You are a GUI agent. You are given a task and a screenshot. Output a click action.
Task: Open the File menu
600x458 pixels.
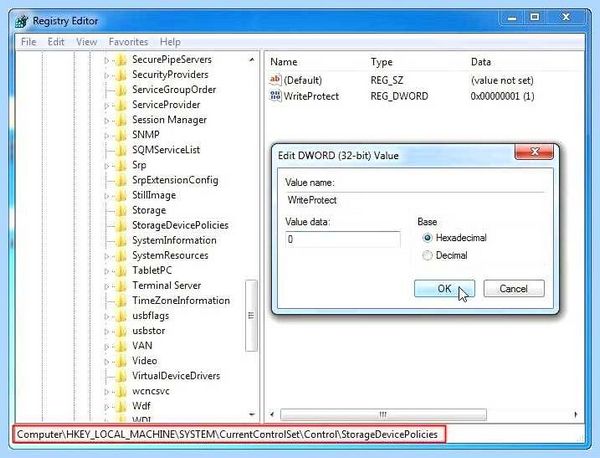click(28, 42)
